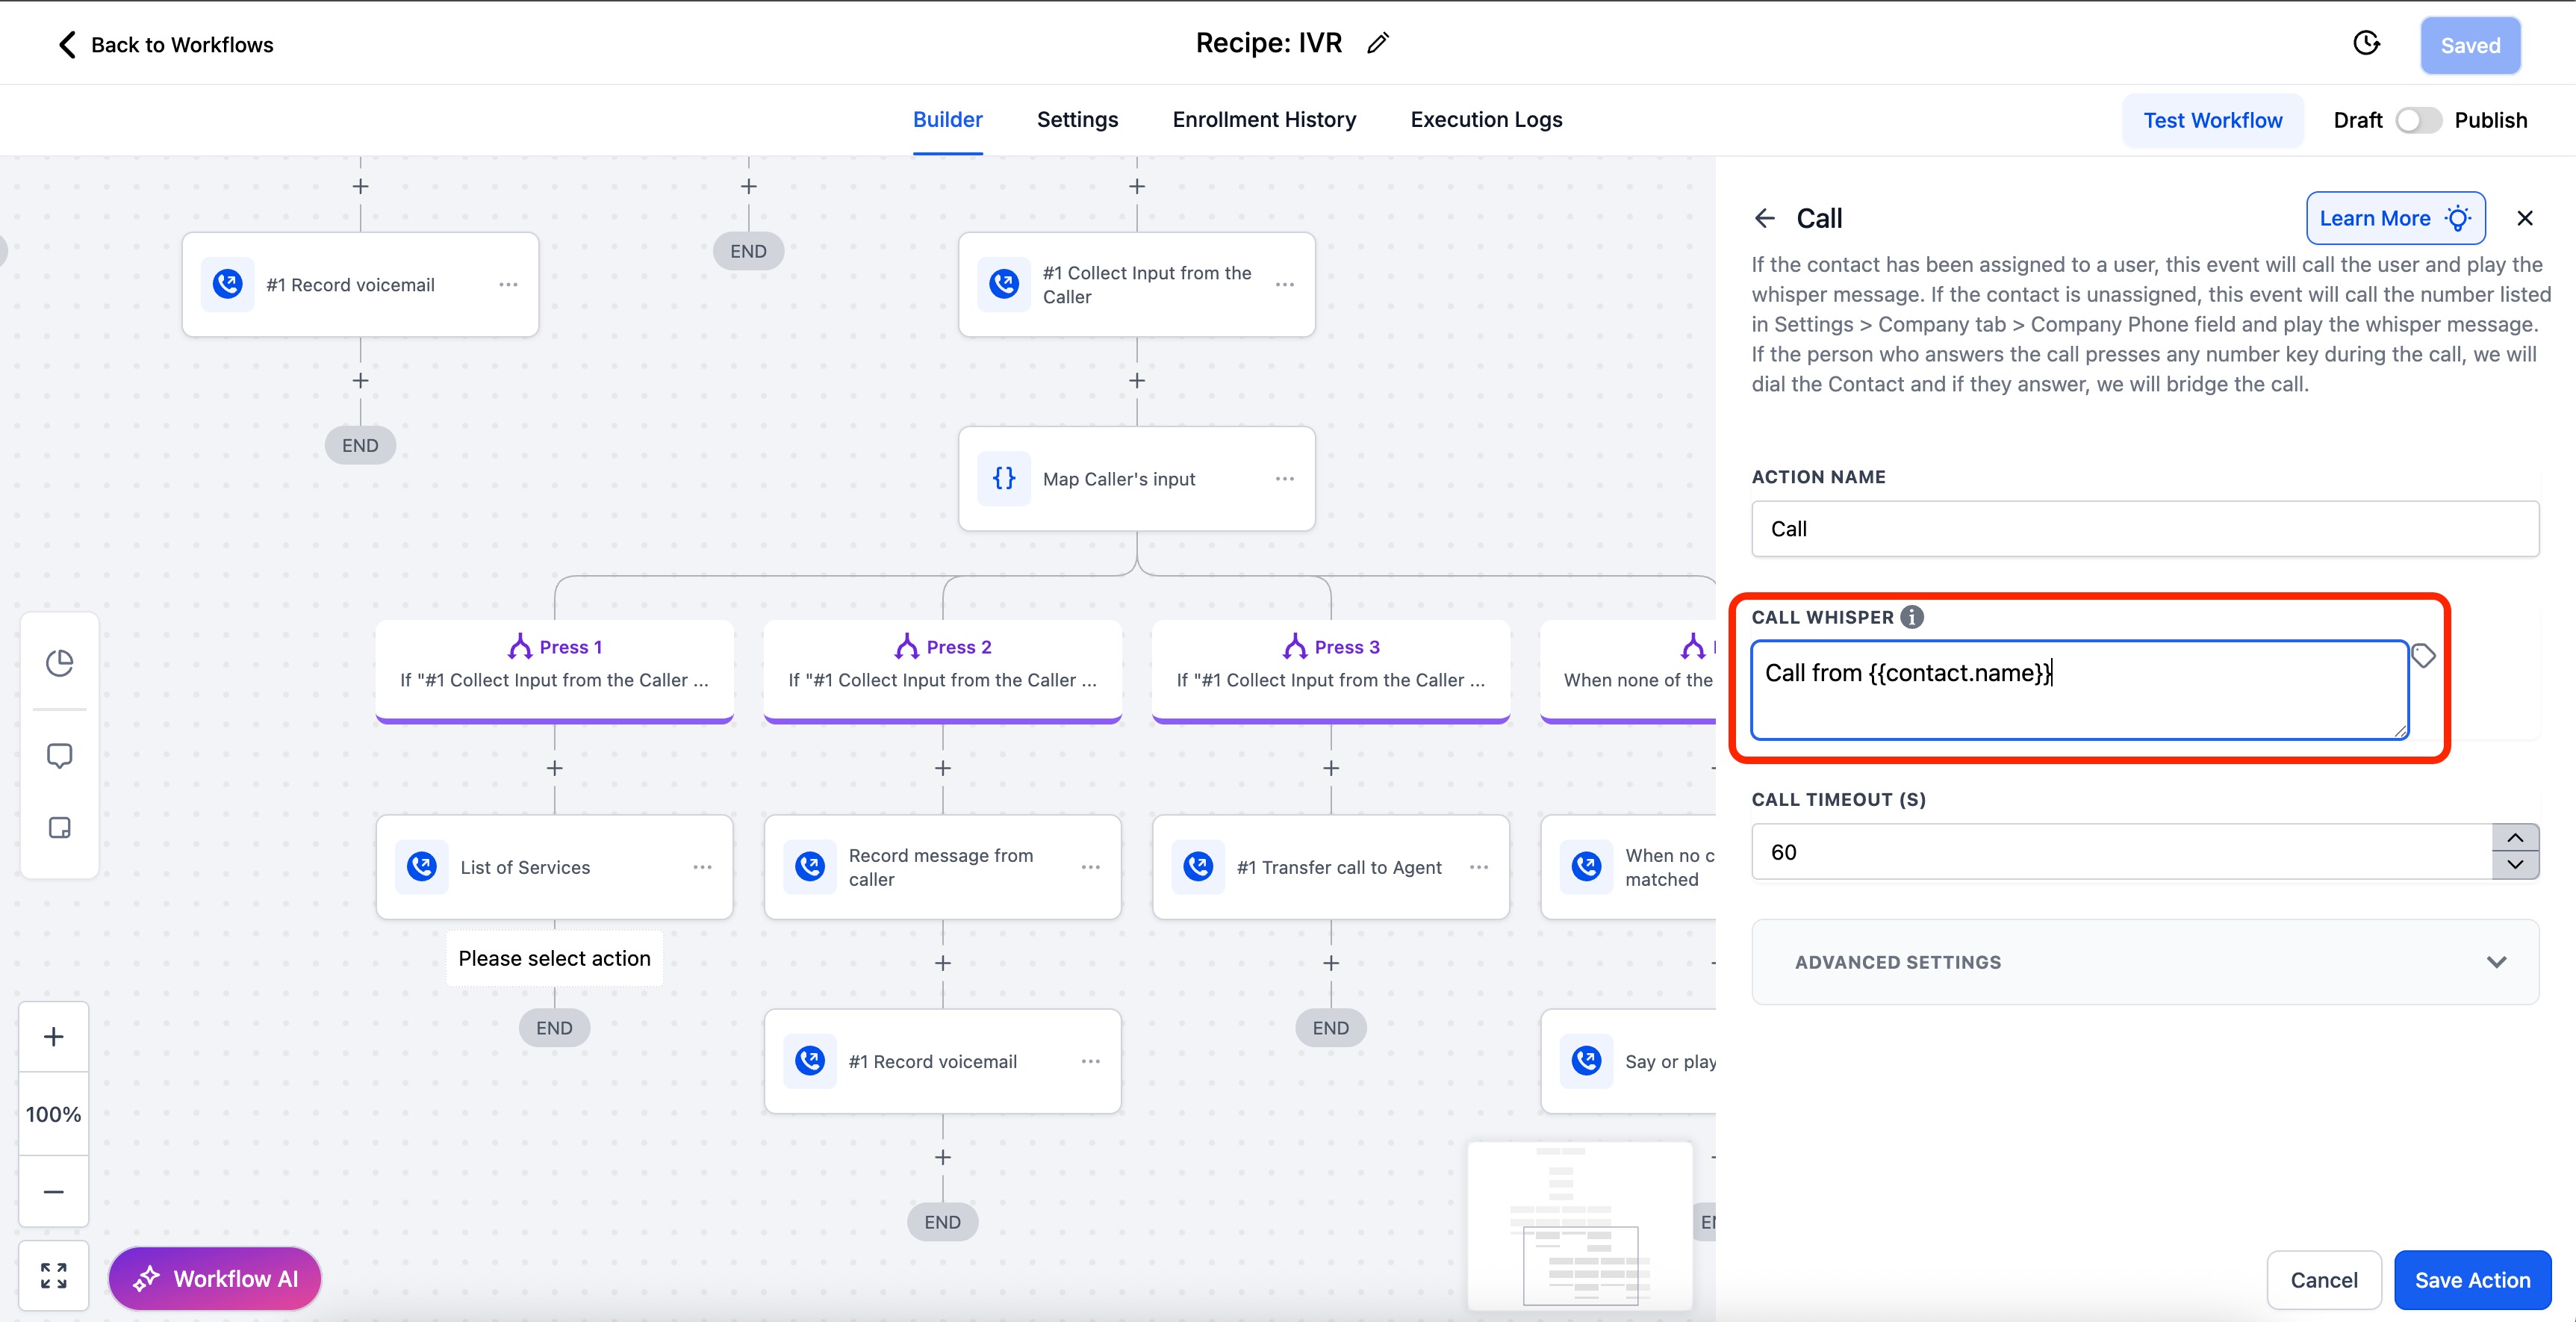The width and height of the screenshot is (2576, 1322).
Task: Zoom in the canvas with plus button
Action: tap(54, 1037)
